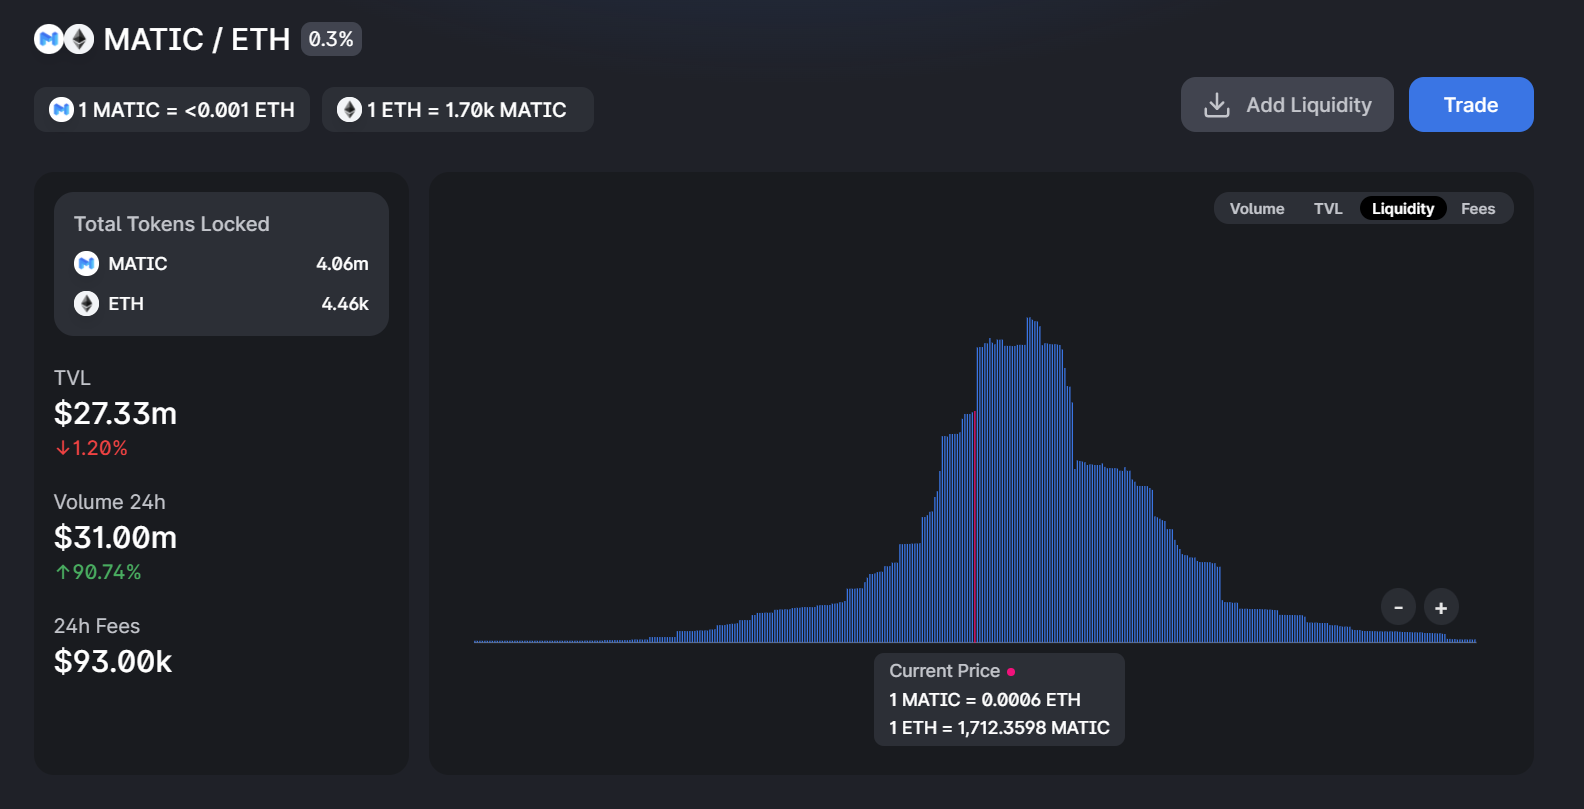
Task: Click the 90.74% volume increase indicator
Action: point(98,572)
